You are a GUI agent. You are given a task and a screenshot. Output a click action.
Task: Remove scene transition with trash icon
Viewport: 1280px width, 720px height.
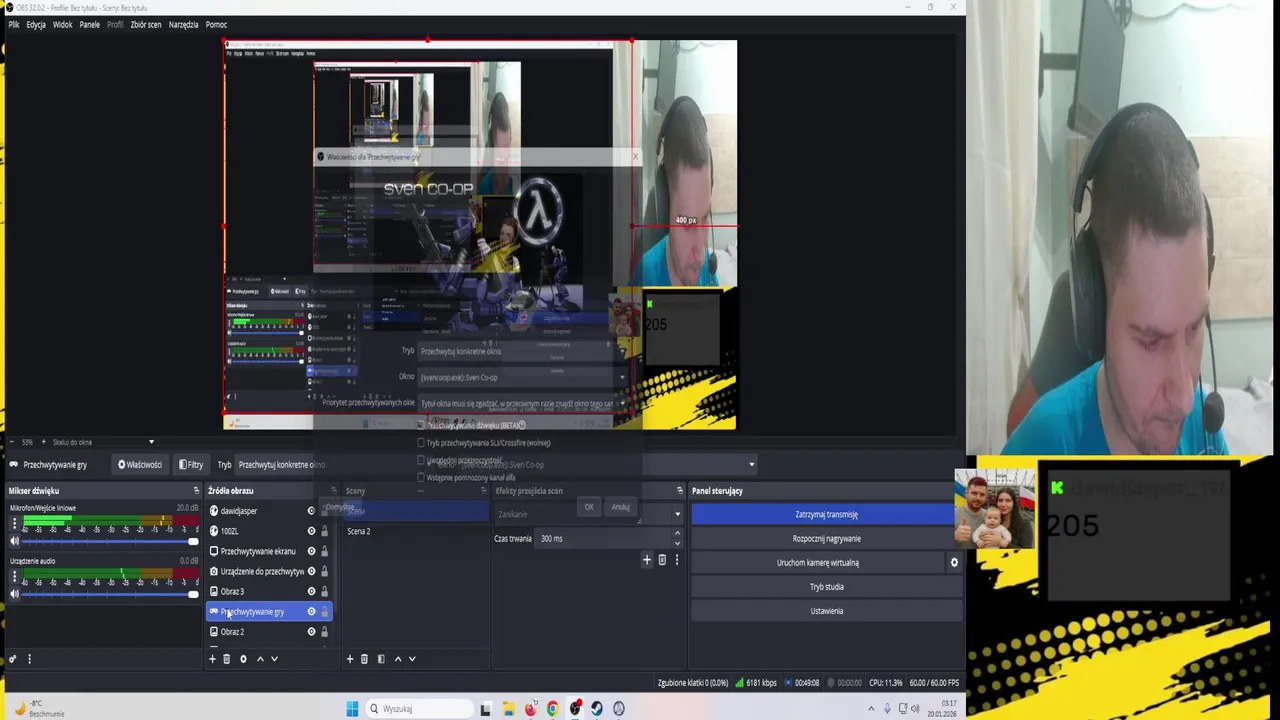pyautogui.click(x=662, y=560)
